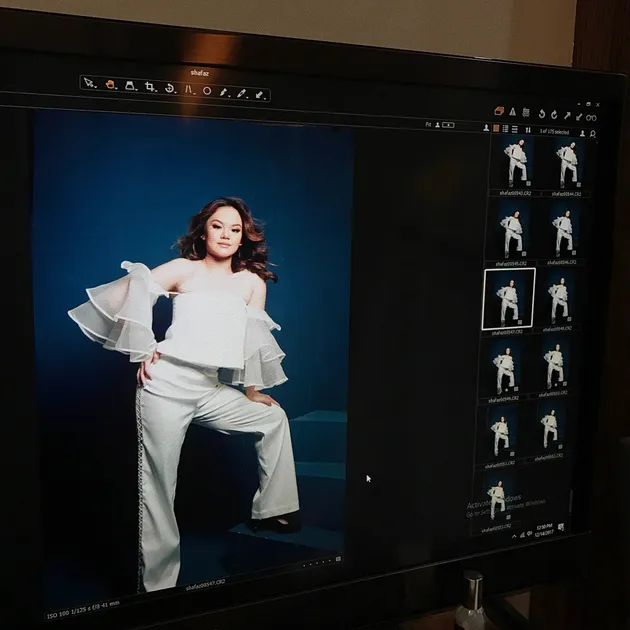The width and height of the screenshot is (630, 630).
Task: Toggle the proofing glasses icon
Action: click(x=591, y=117)
